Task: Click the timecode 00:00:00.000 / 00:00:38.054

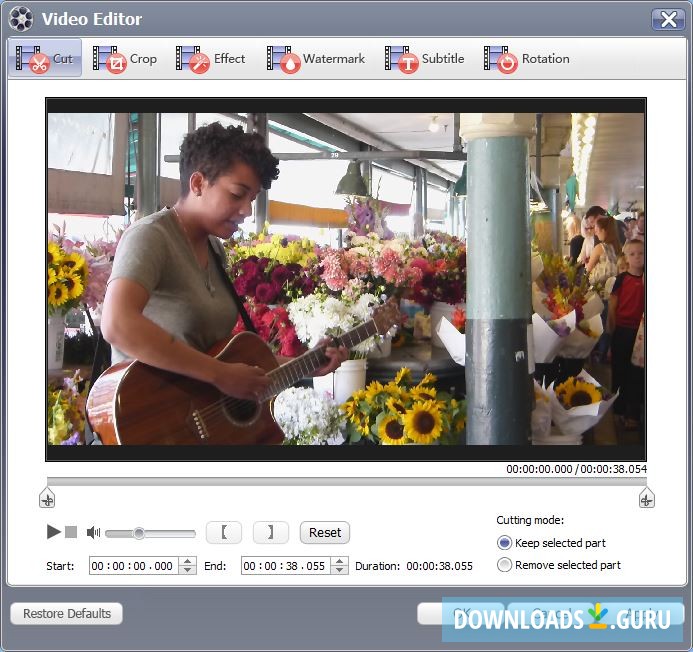Action: [x=576, y=469]
